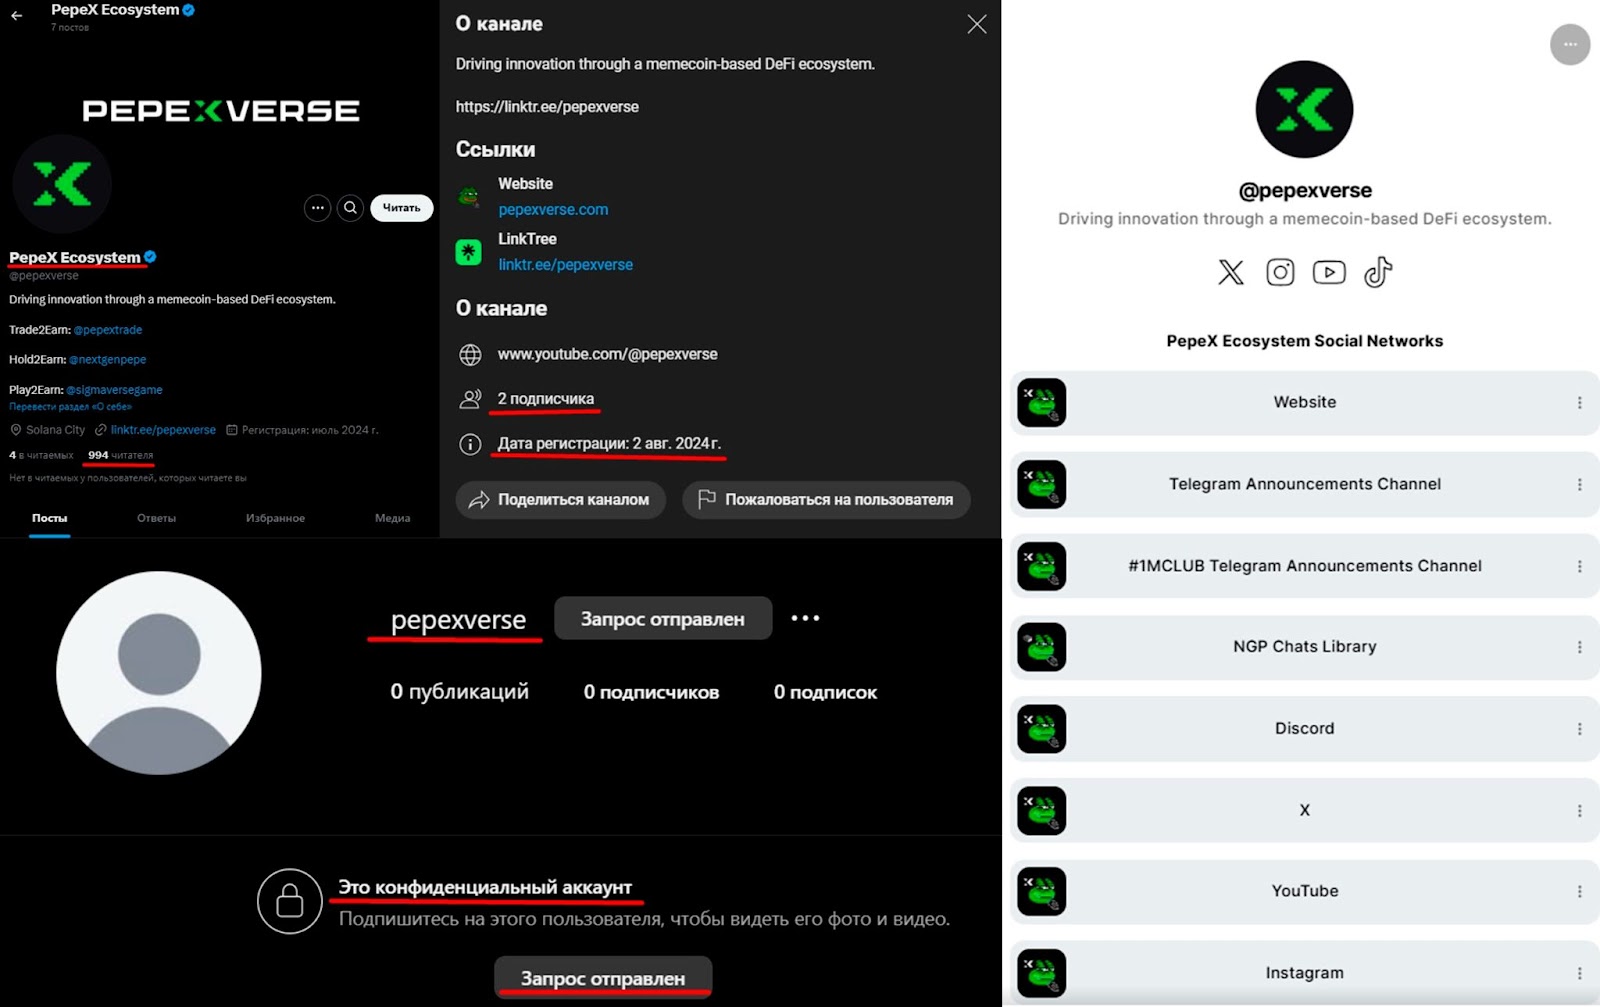Viewport: 1600px width, 1007px height.
Task: Go back using the arrow beside PepeX Ecosystem
Action: coord(16,15)
